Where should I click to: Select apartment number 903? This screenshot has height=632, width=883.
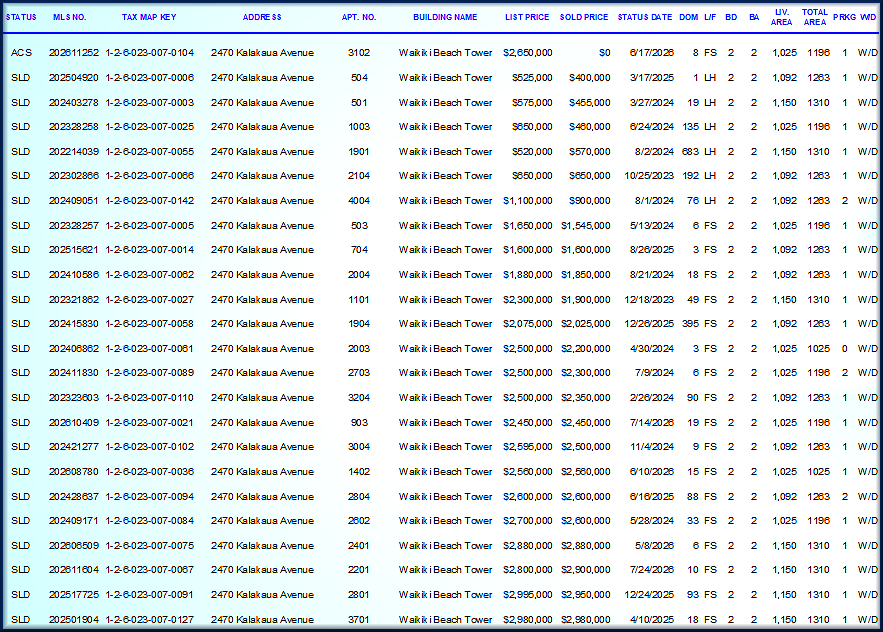coord(359,423)
